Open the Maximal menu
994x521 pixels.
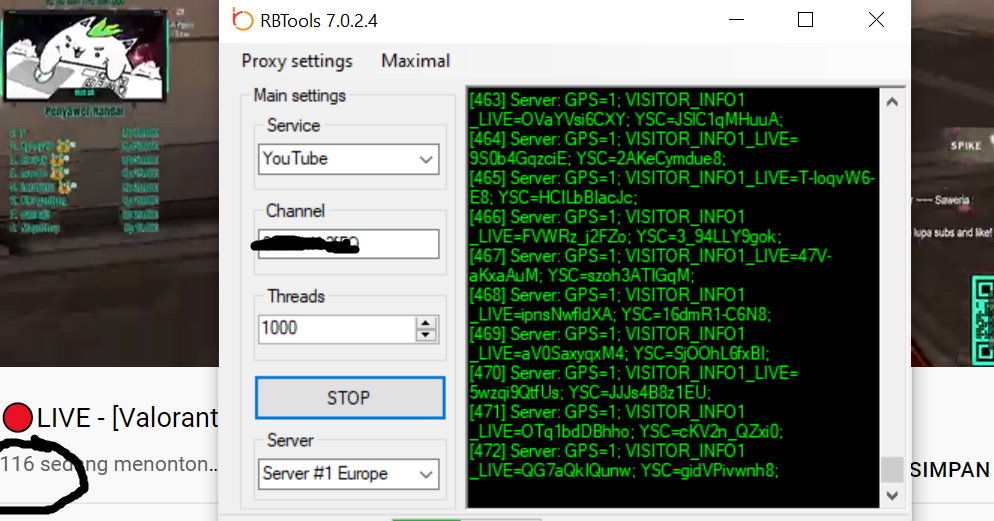(x=415, y=61)
